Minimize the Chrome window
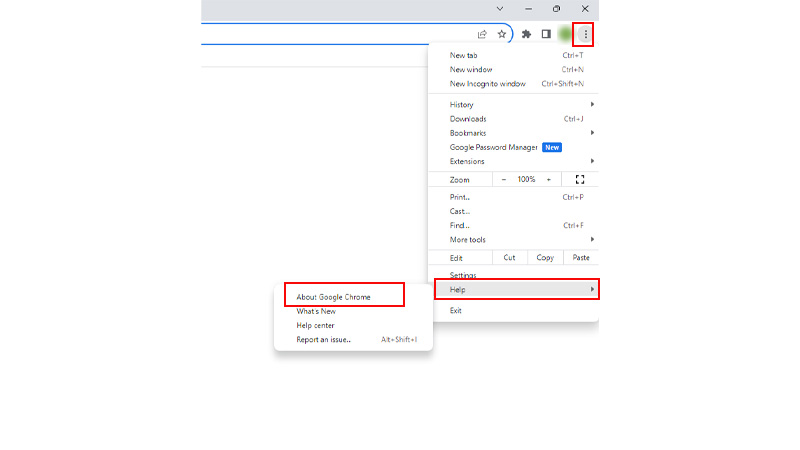This screenshot has width=800, height=450. [x=529, y=9]
